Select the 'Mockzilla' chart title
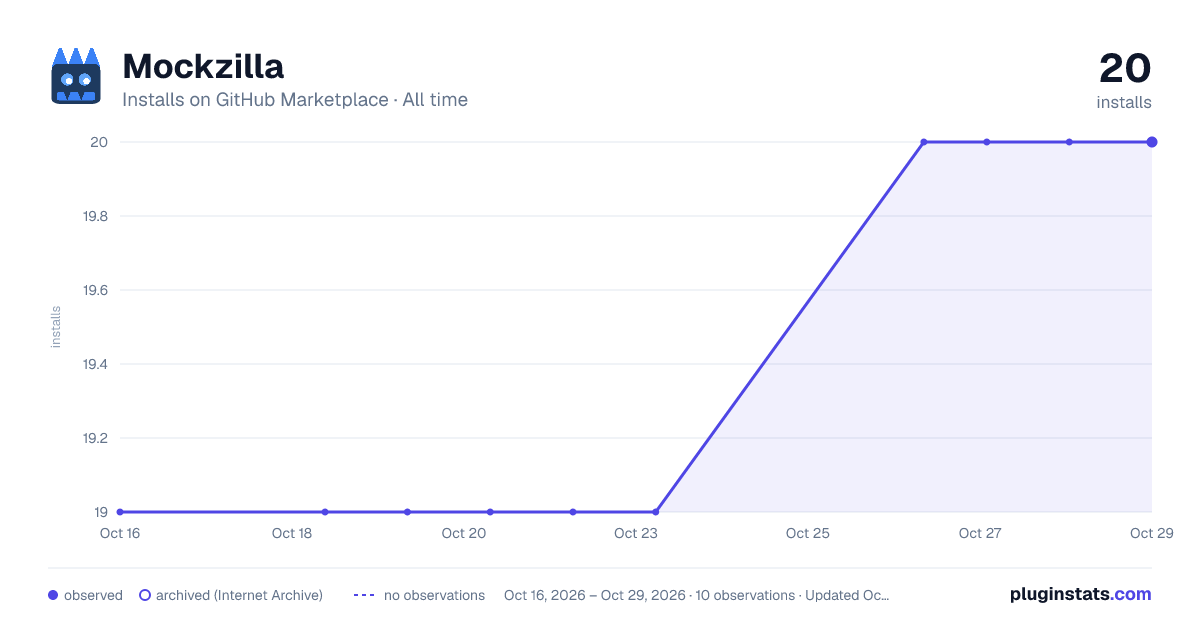 coord(203,66)
